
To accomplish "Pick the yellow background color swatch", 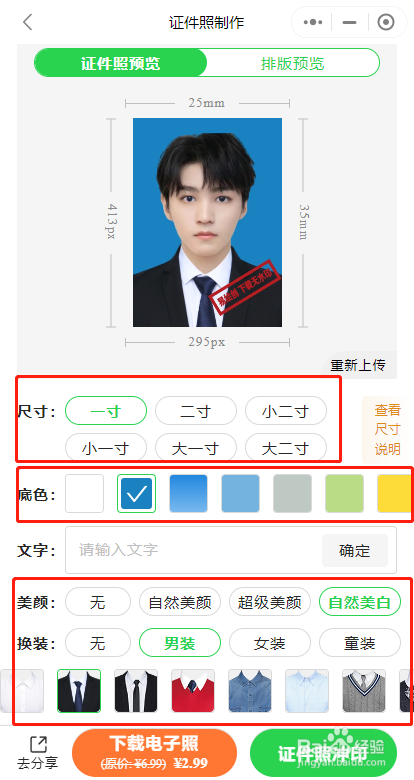I will click(395, 493).
